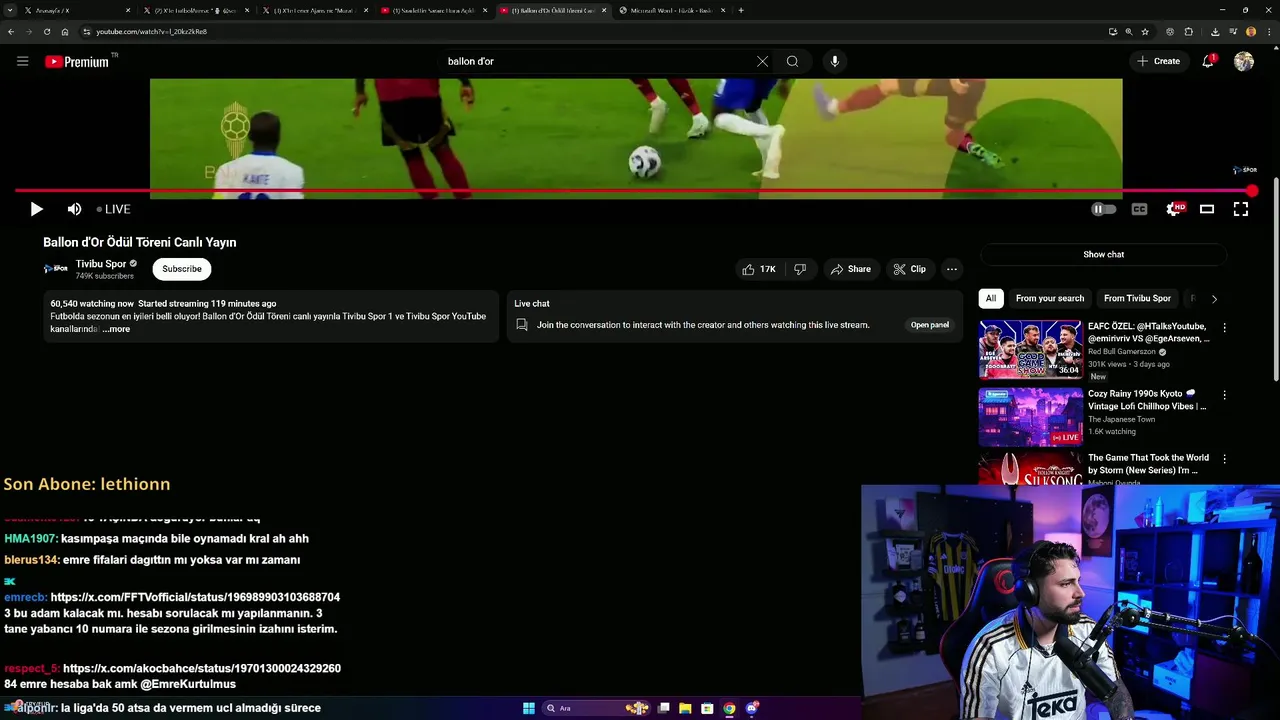Click the taskbar 'Ara' search box
The image size is (1280, 720).
click(595, 708)
